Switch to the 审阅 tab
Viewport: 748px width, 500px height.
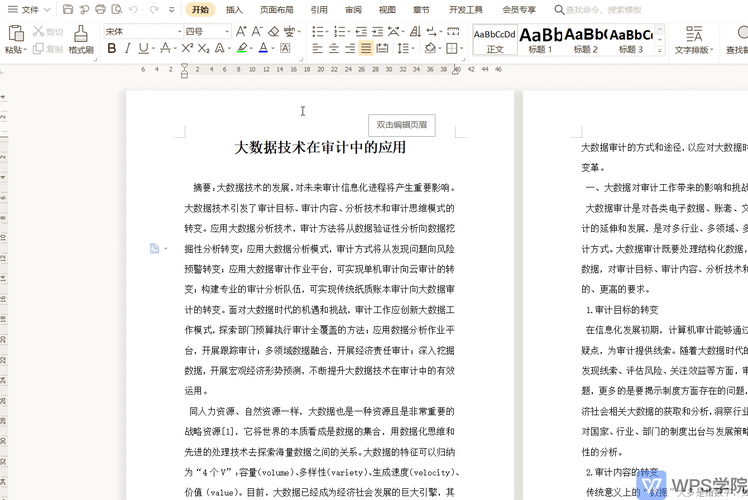[x=353, y=10]
